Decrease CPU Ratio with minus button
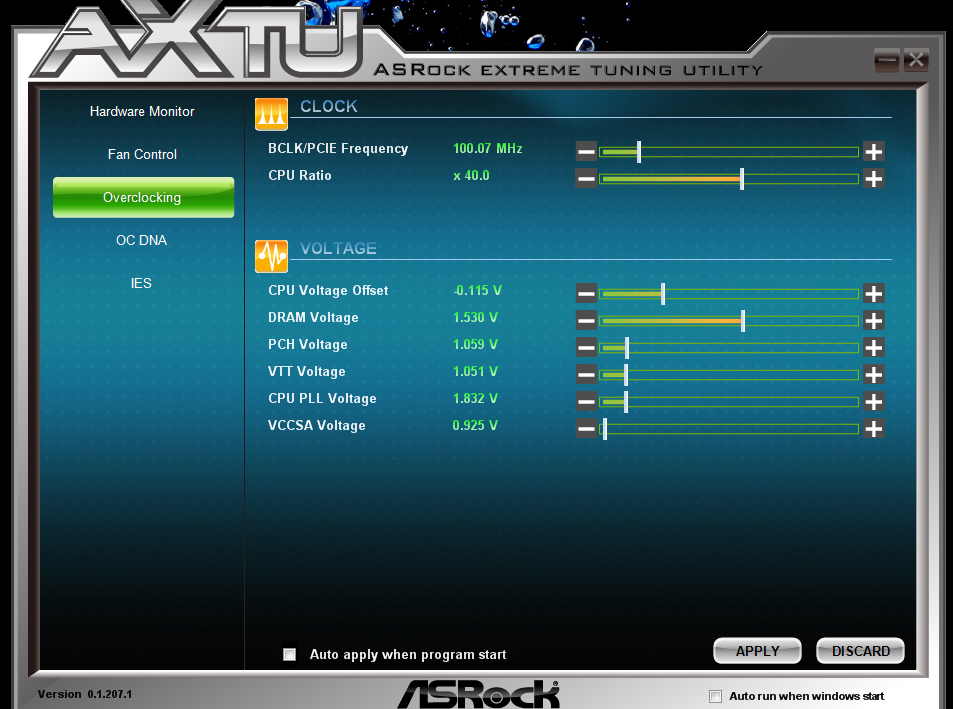The height and width of the screenshot is (709, 953). (x=586, y=179)
